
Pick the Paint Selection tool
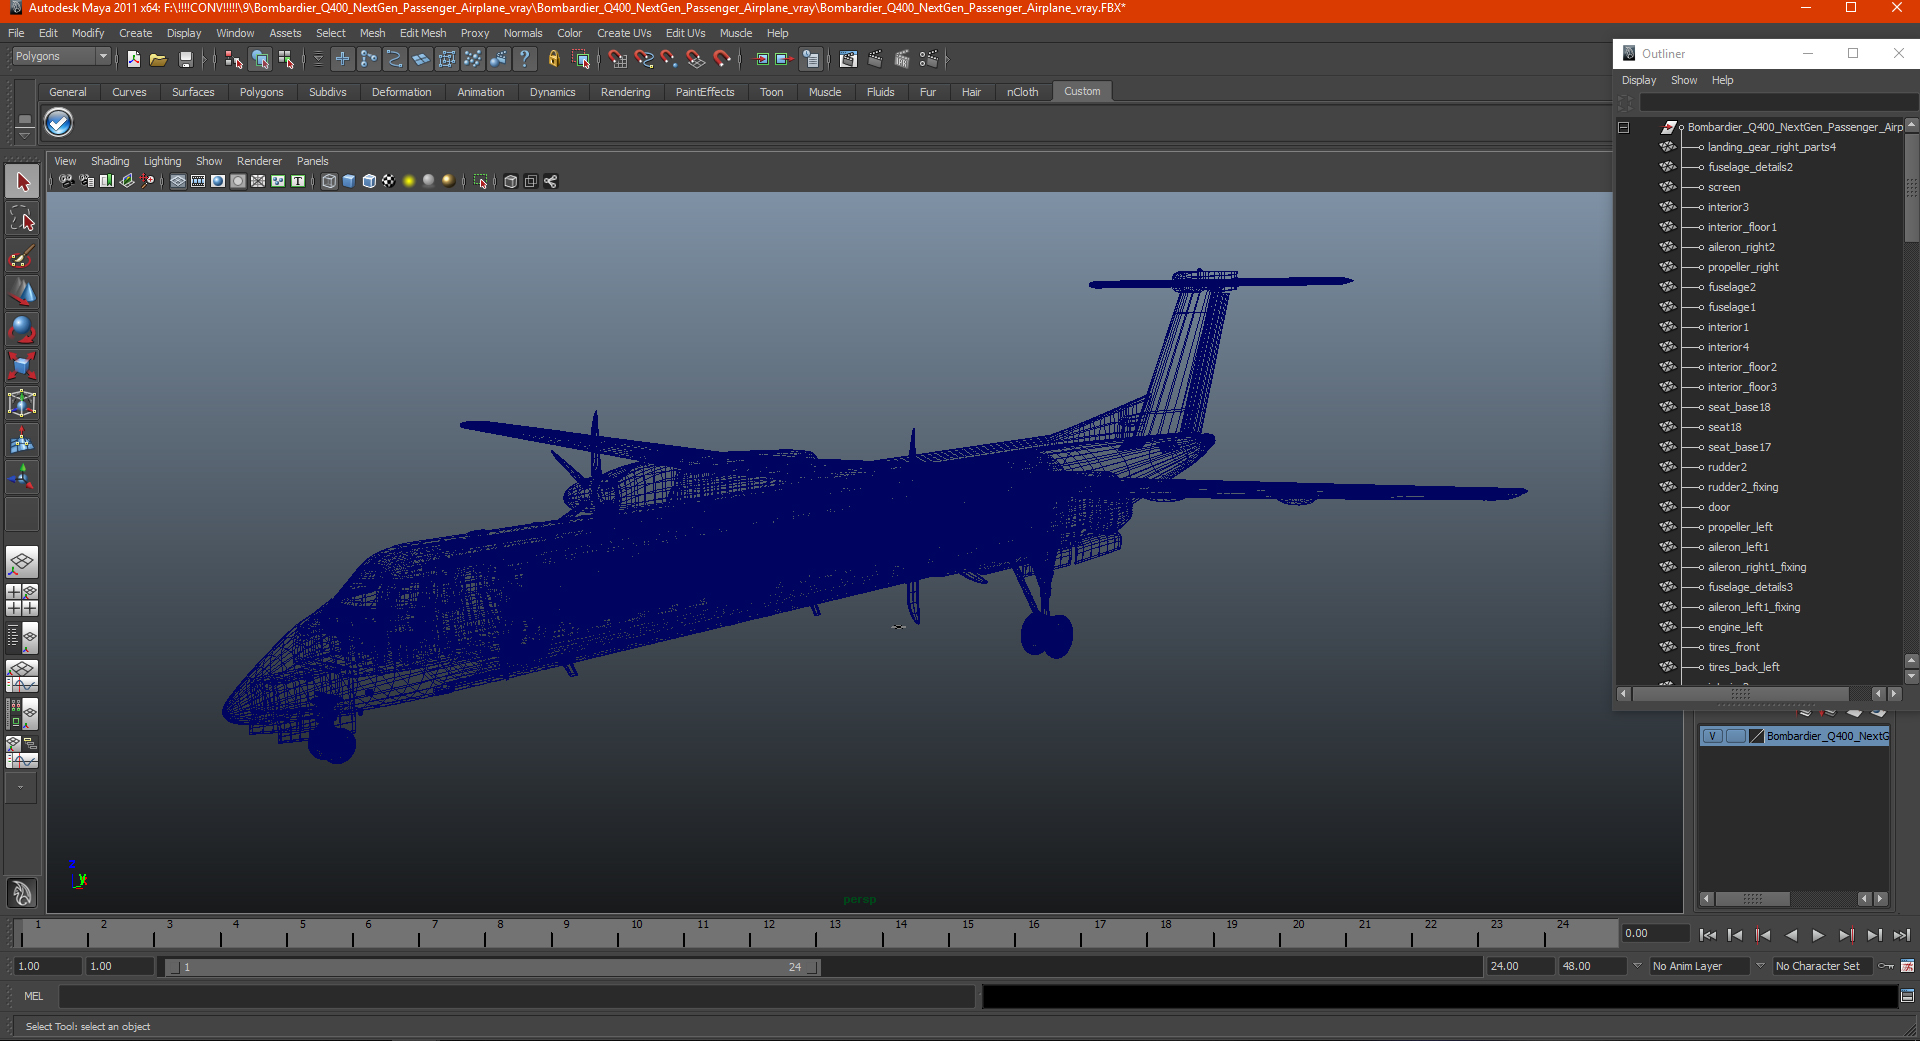click(x=22, y=256)
